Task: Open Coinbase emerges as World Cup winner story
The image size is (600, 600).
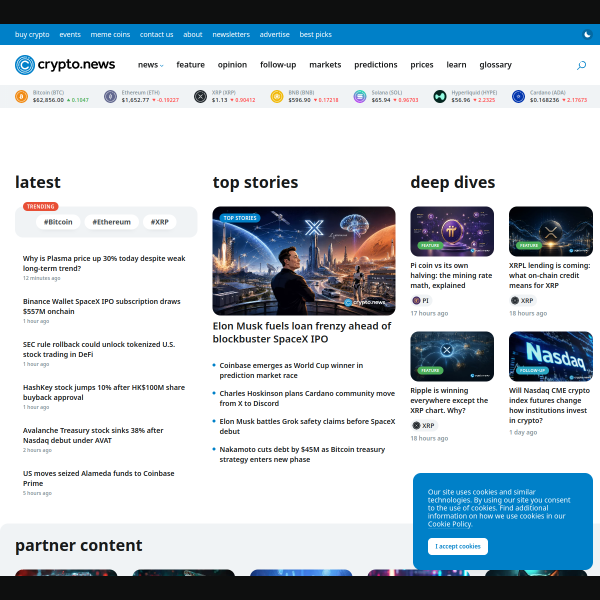Action: coord(291,370)
